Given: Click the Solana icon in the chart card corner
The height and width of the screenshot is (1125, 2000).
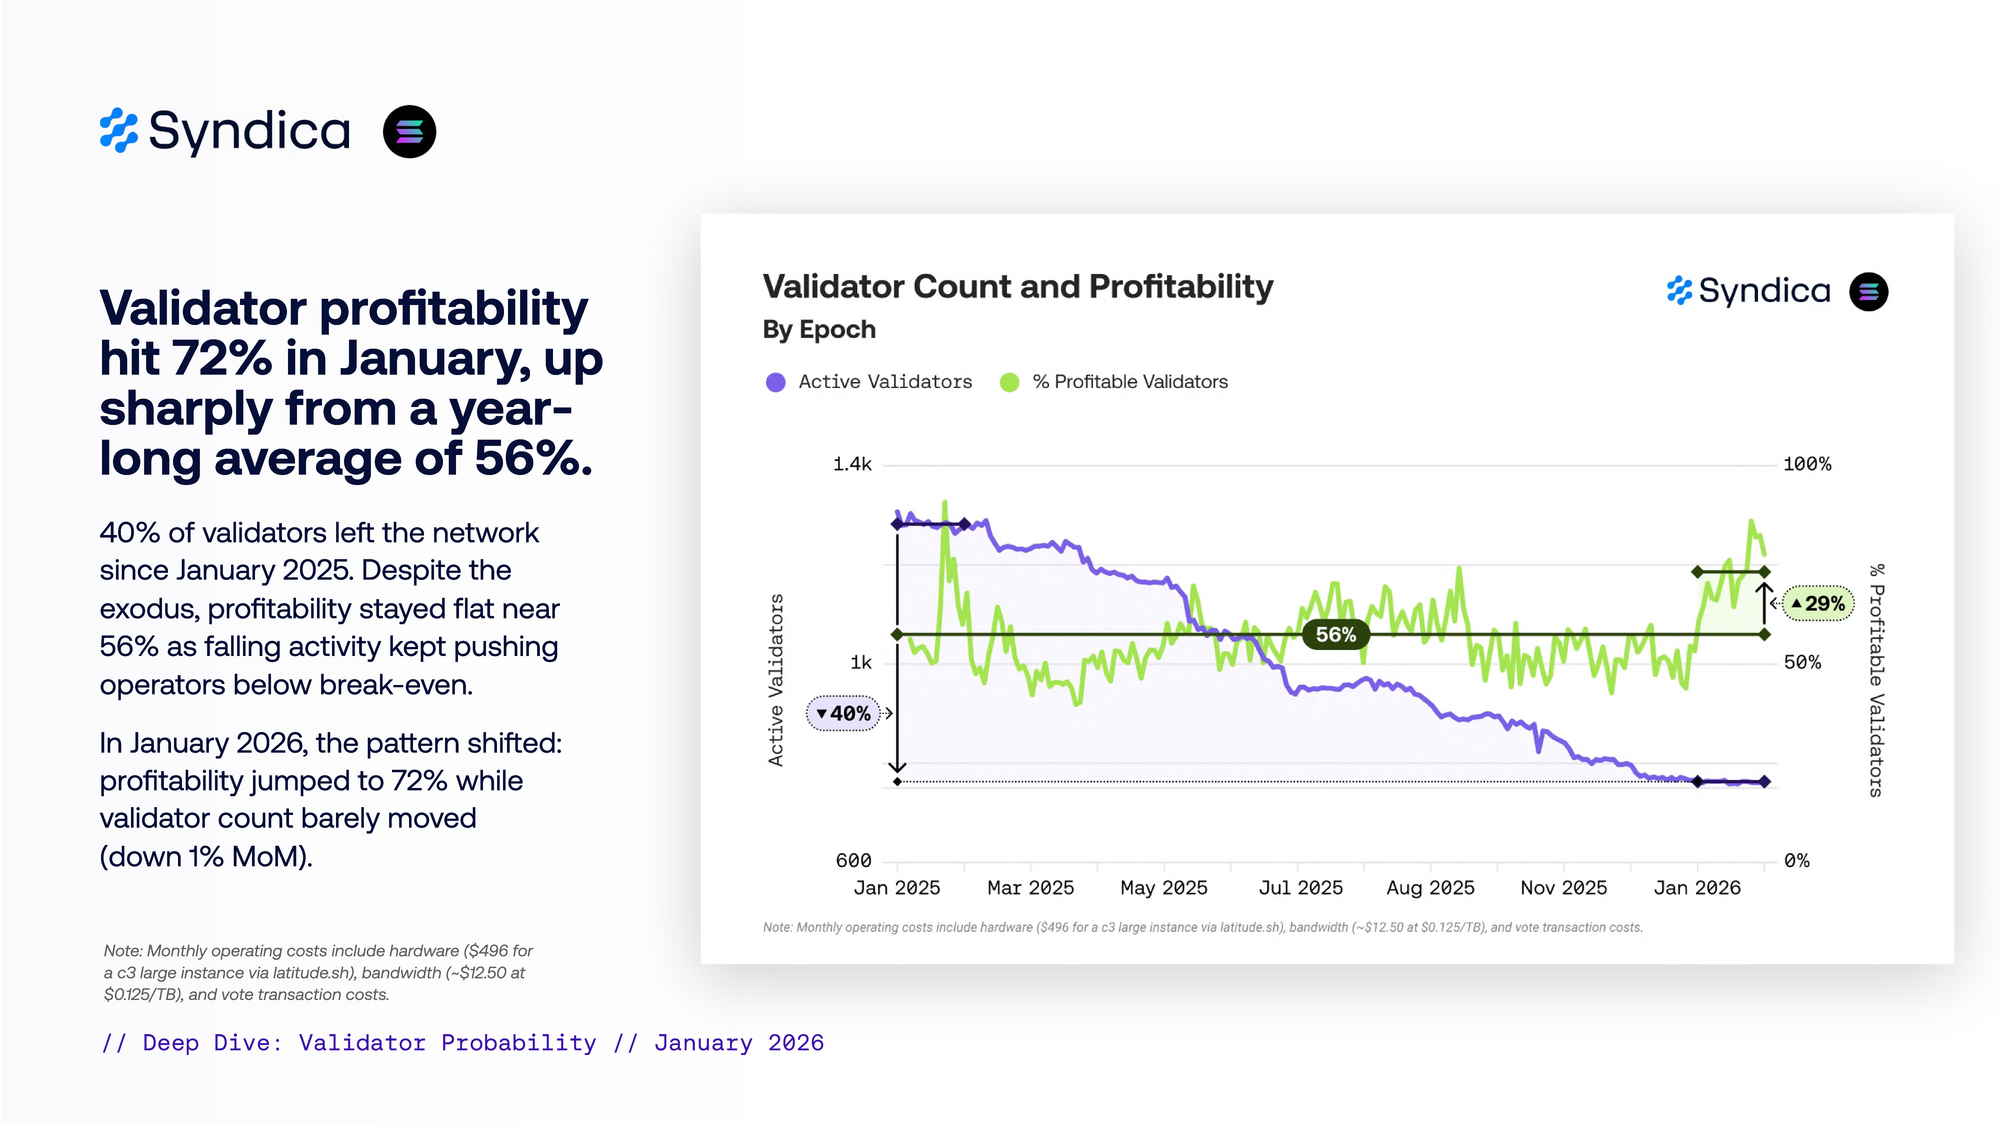Looking at the screenshot, I should (1868, 292).
